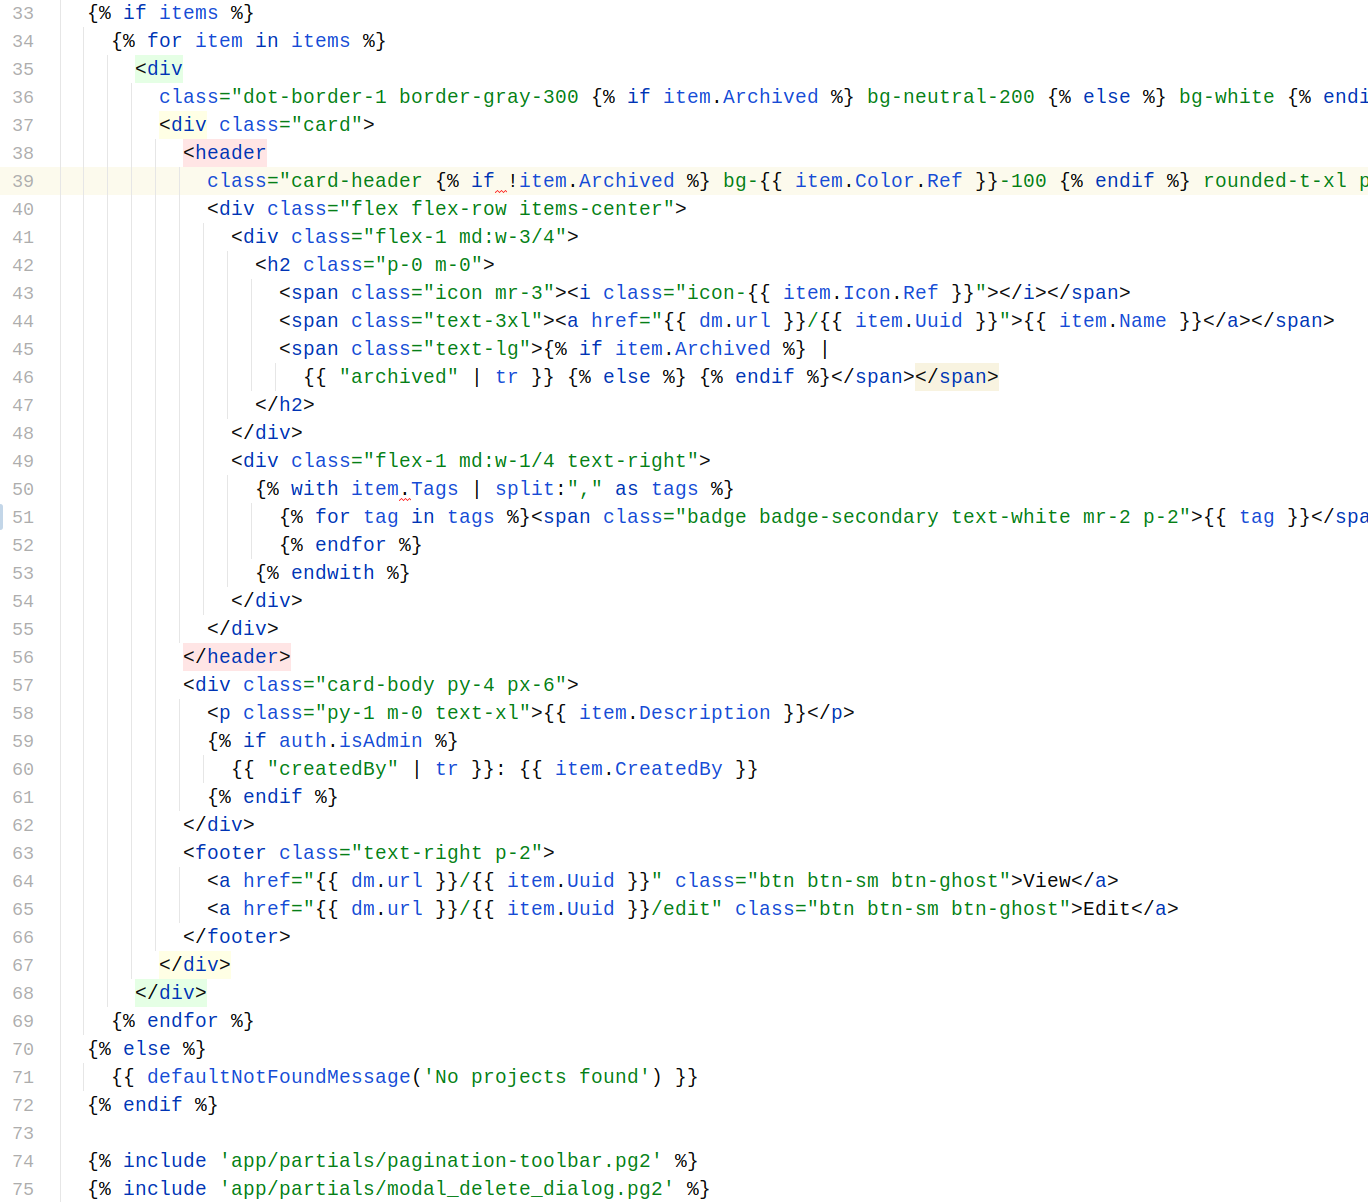Click the "Edit" anchor text
The width and height of the screenshot is (1368, 1202).
(1106, 909)
